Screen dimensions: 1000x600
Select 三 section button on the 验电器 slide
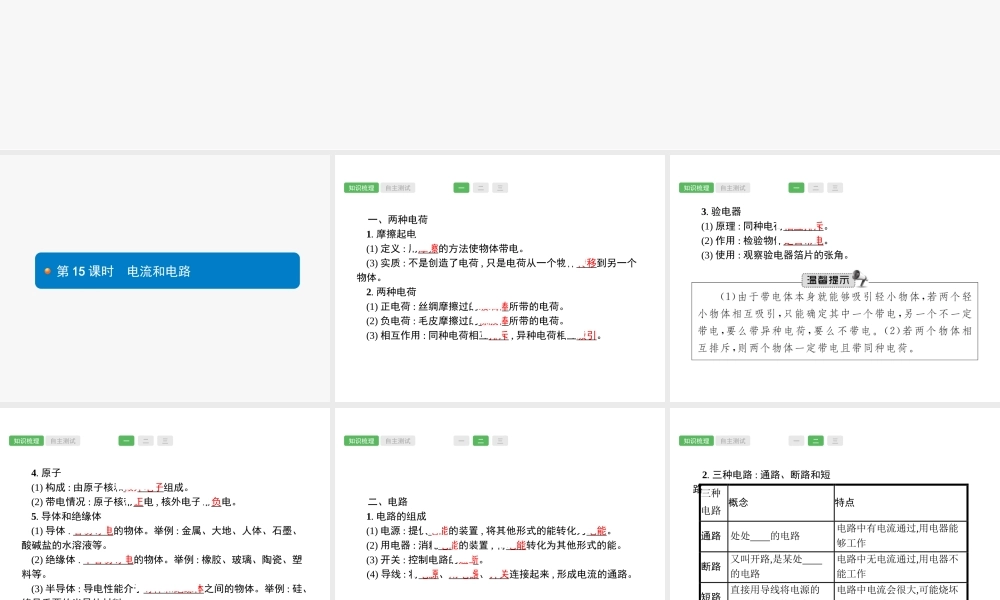pos(834,188)
